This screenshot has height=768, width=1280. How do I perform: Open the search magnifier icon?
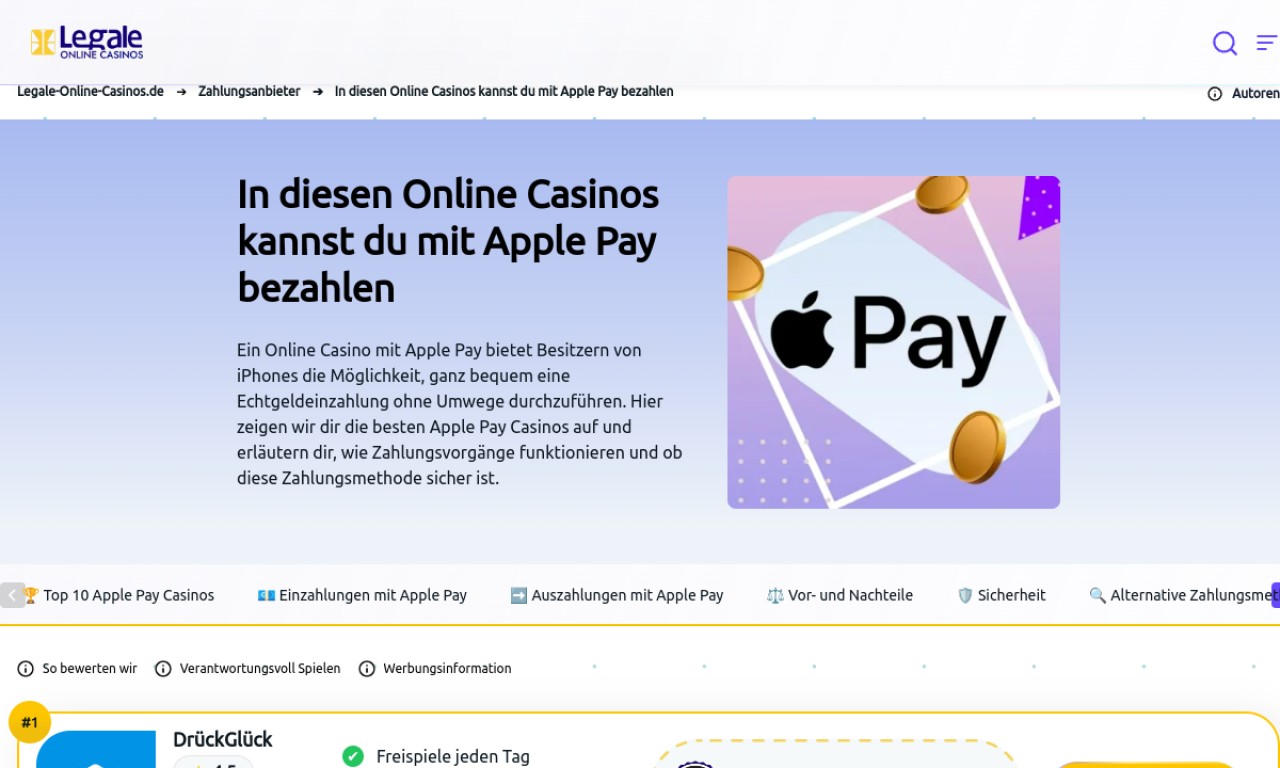click(1225, 43)
